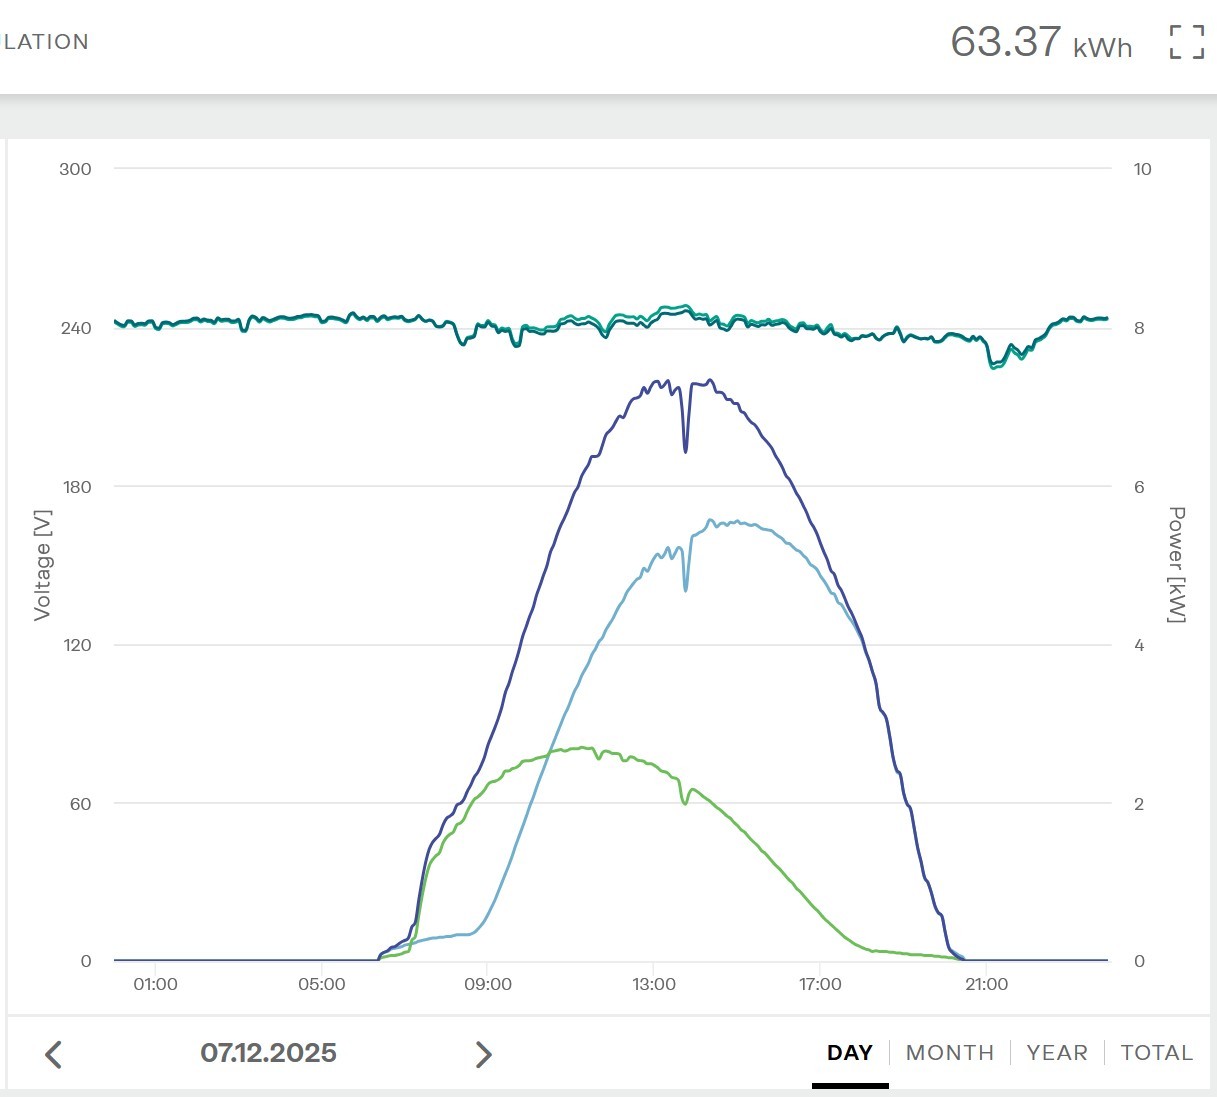Go to the previous day with left arrow
1217x1097 pixels.
pyautogui.click(x=54, y=1054)
